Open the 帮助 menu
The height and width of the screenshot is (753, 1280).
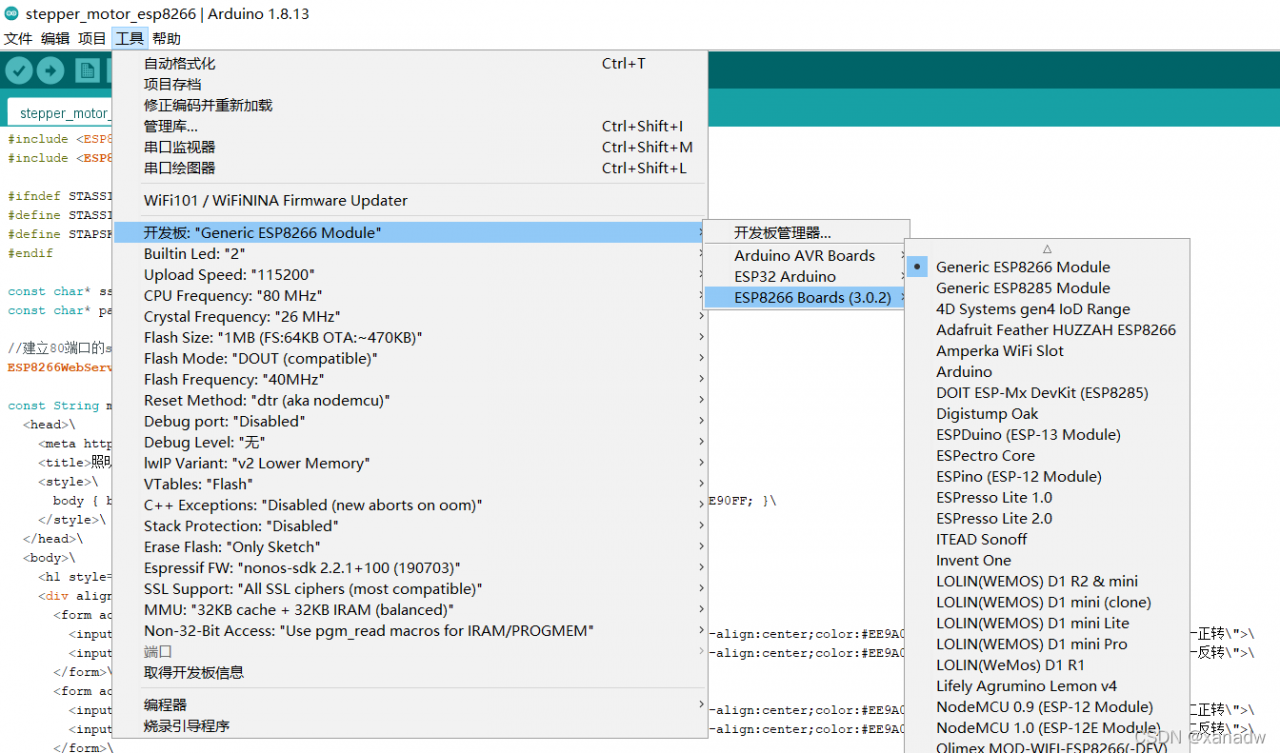166,39
